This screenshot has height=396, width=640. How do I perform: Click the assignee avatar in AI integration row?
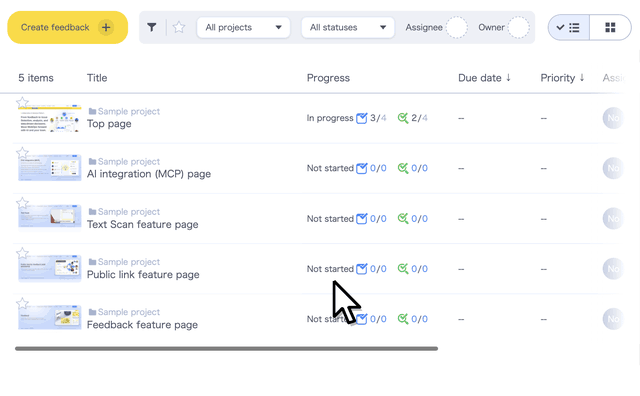(613, 168)
